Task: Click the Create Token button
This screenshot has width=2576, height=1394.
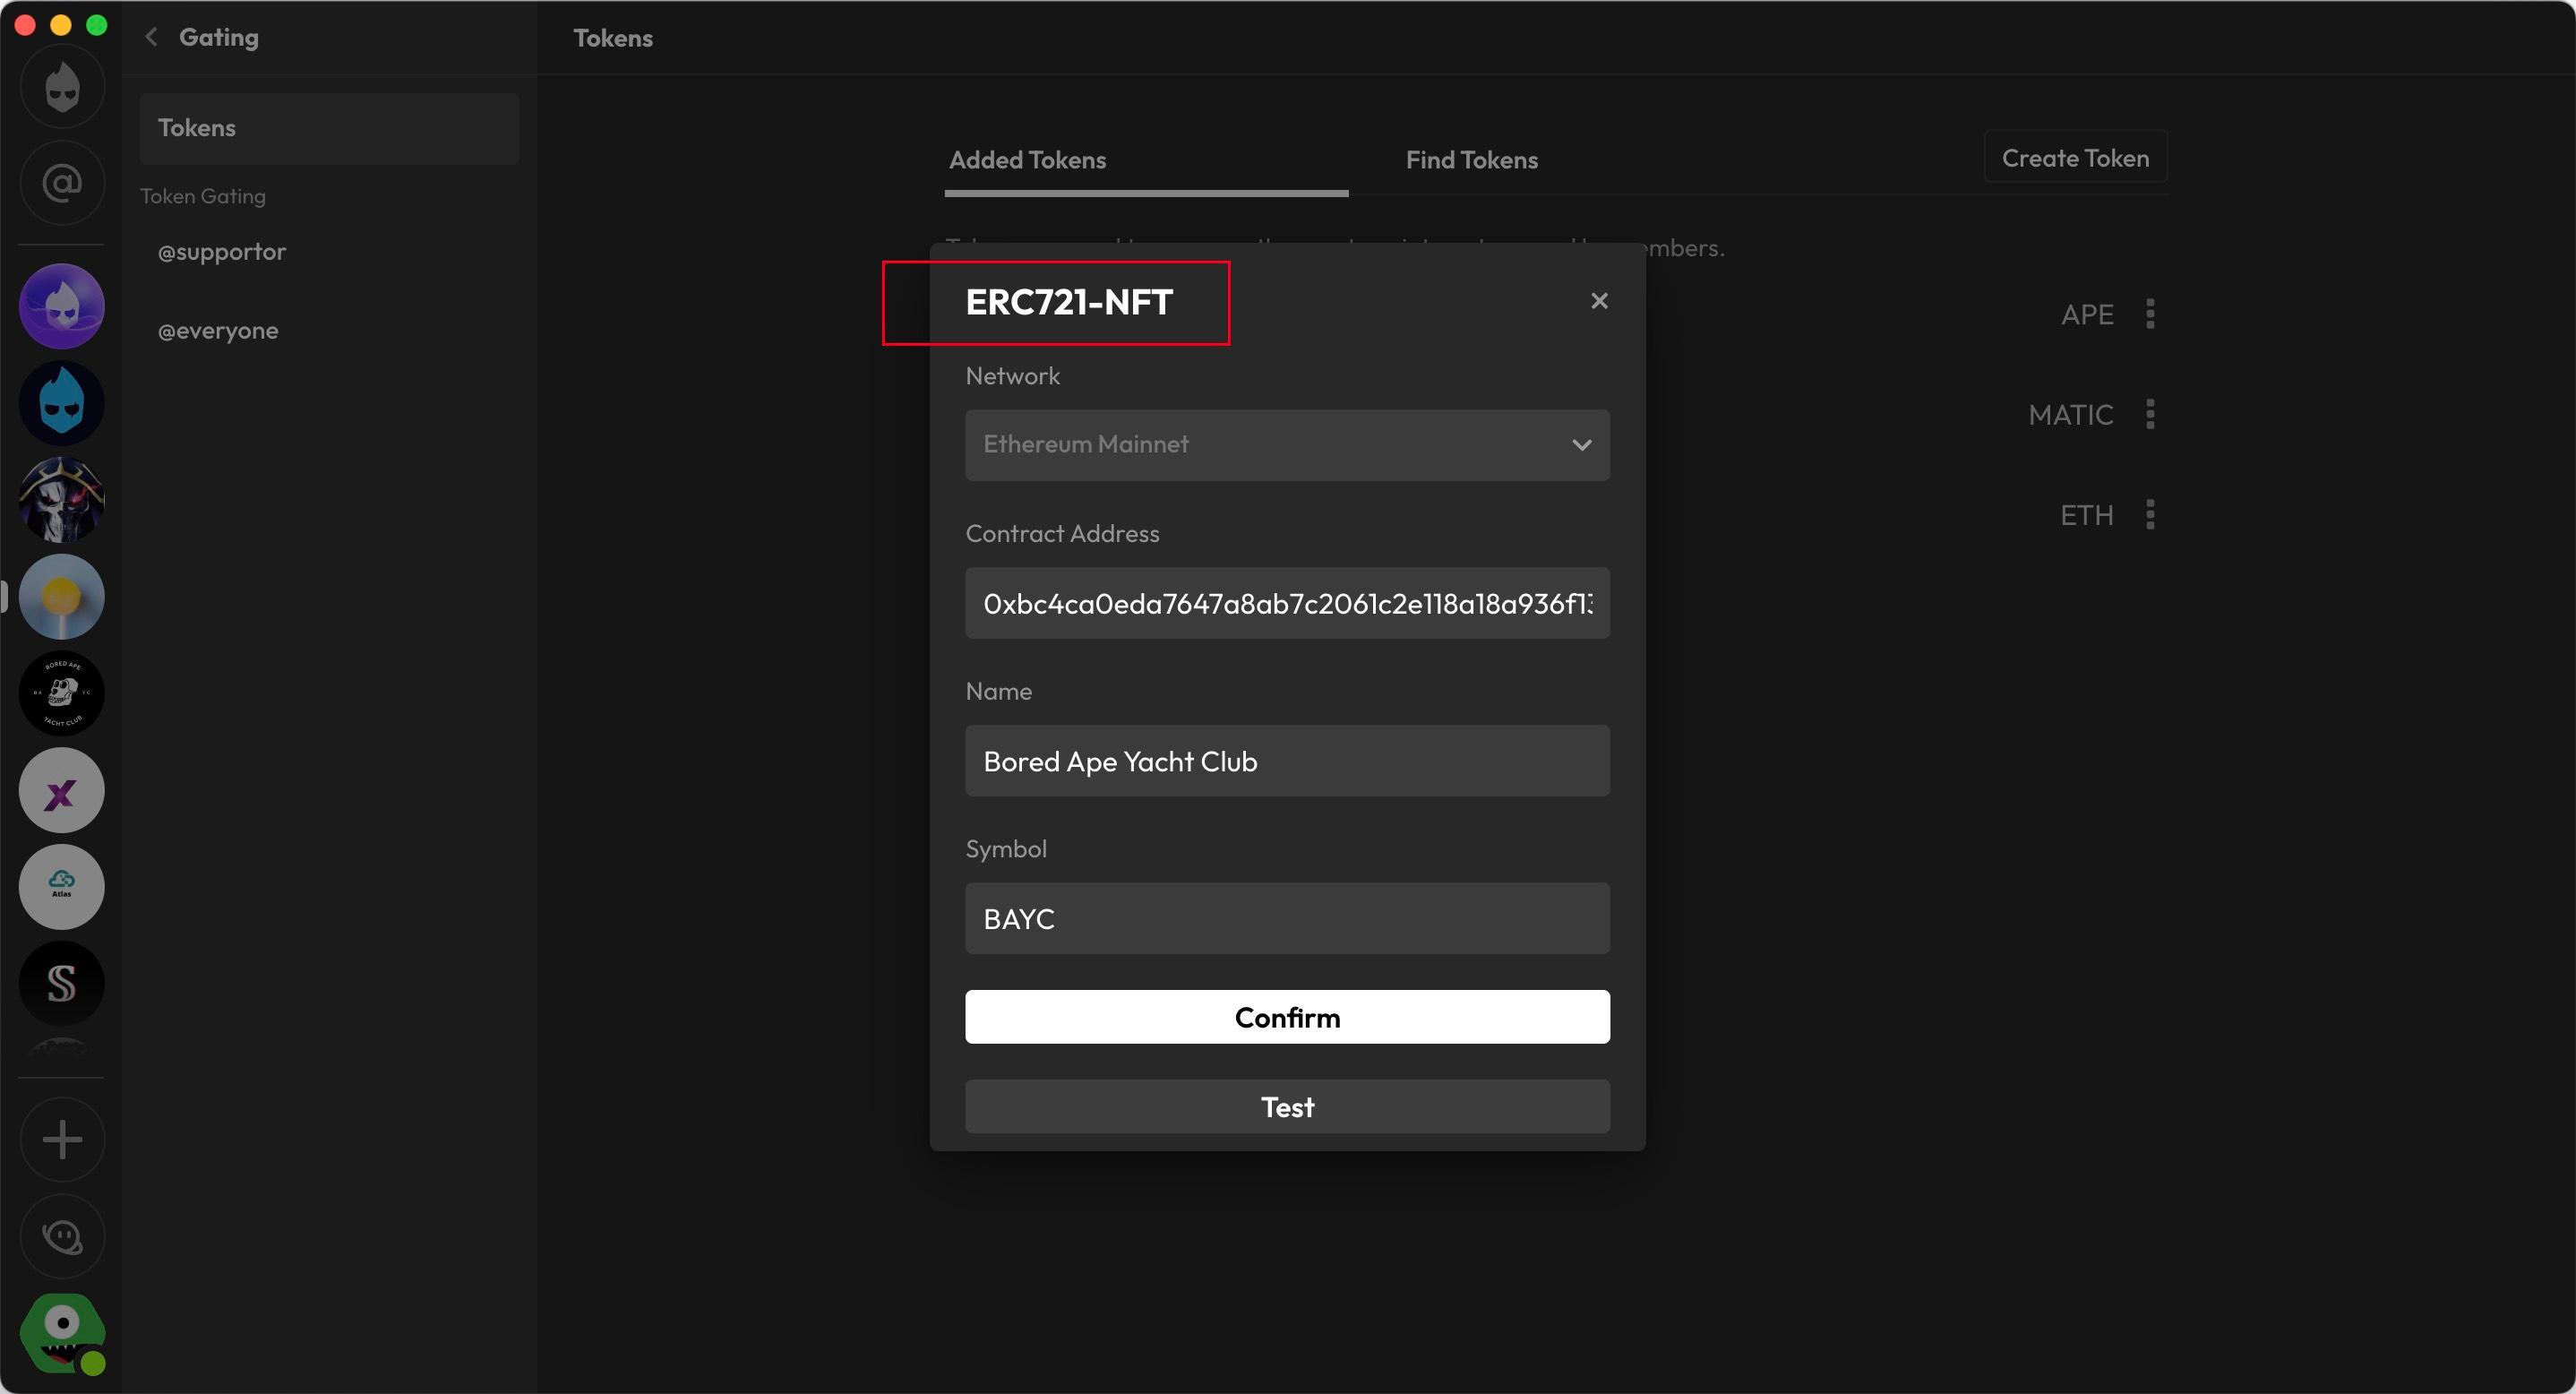Action: 2075,157
